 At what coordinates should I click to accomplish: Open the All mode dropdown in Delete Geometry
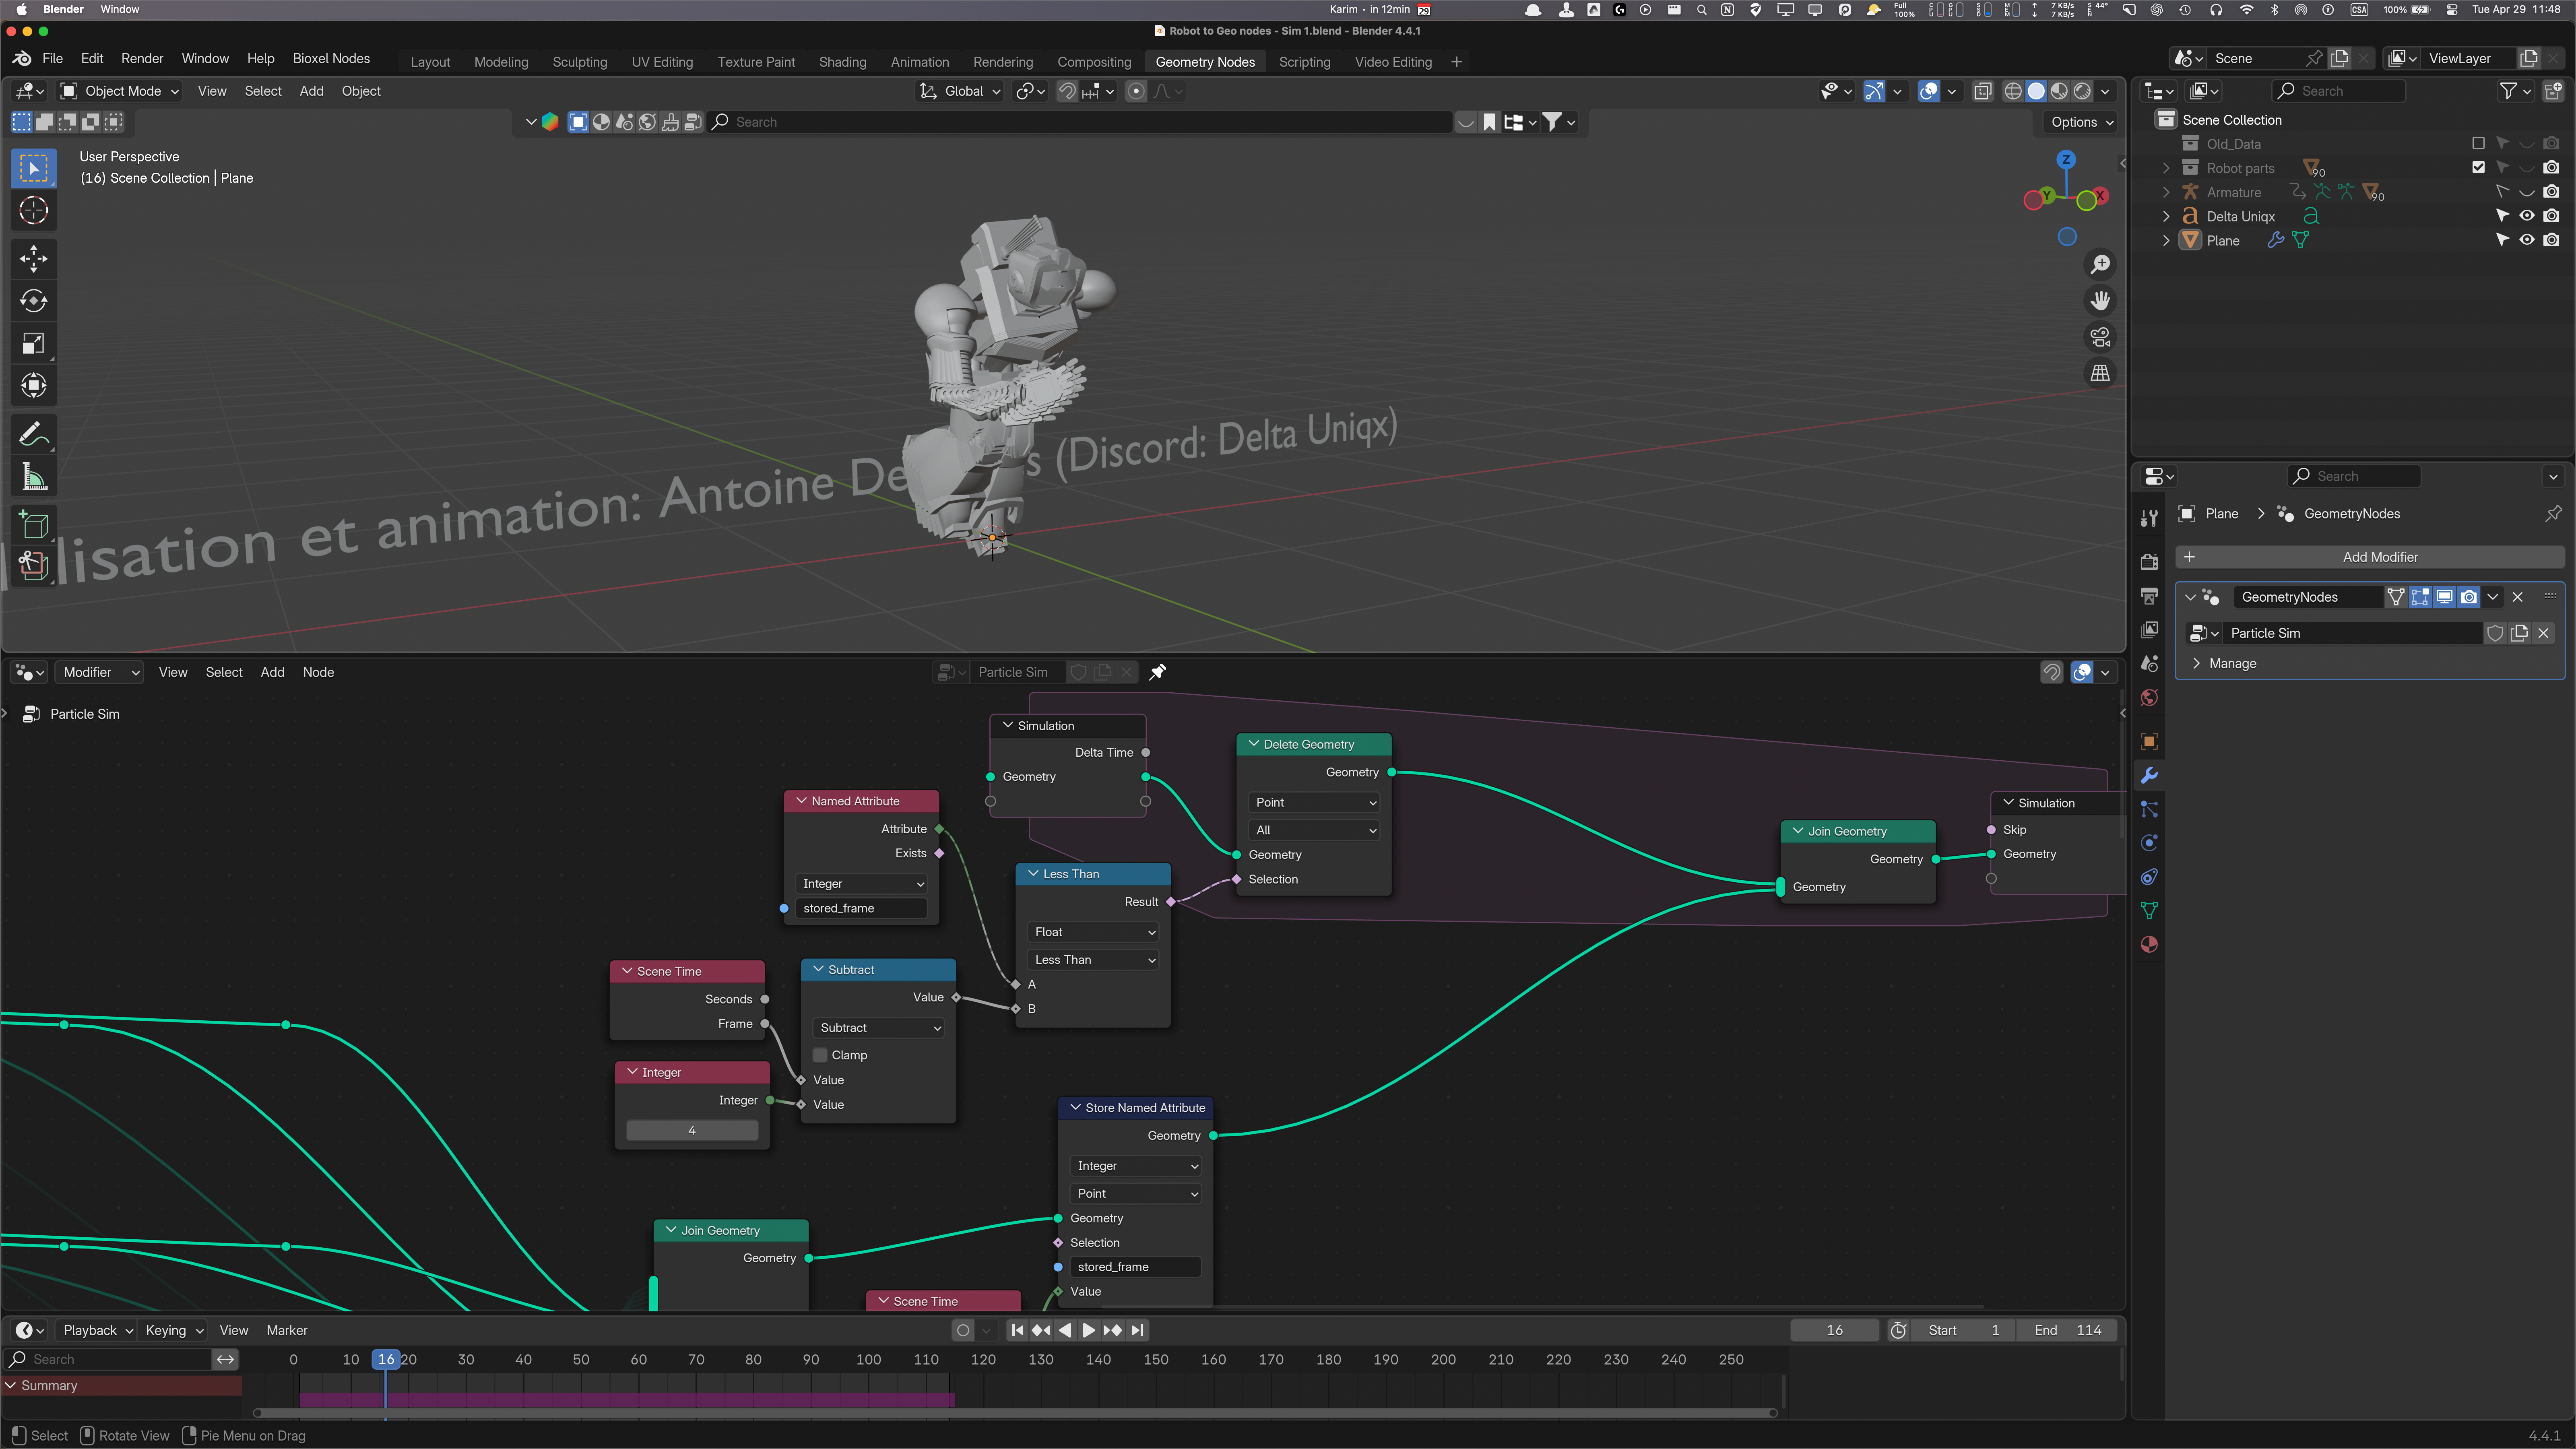(1314, 830)
